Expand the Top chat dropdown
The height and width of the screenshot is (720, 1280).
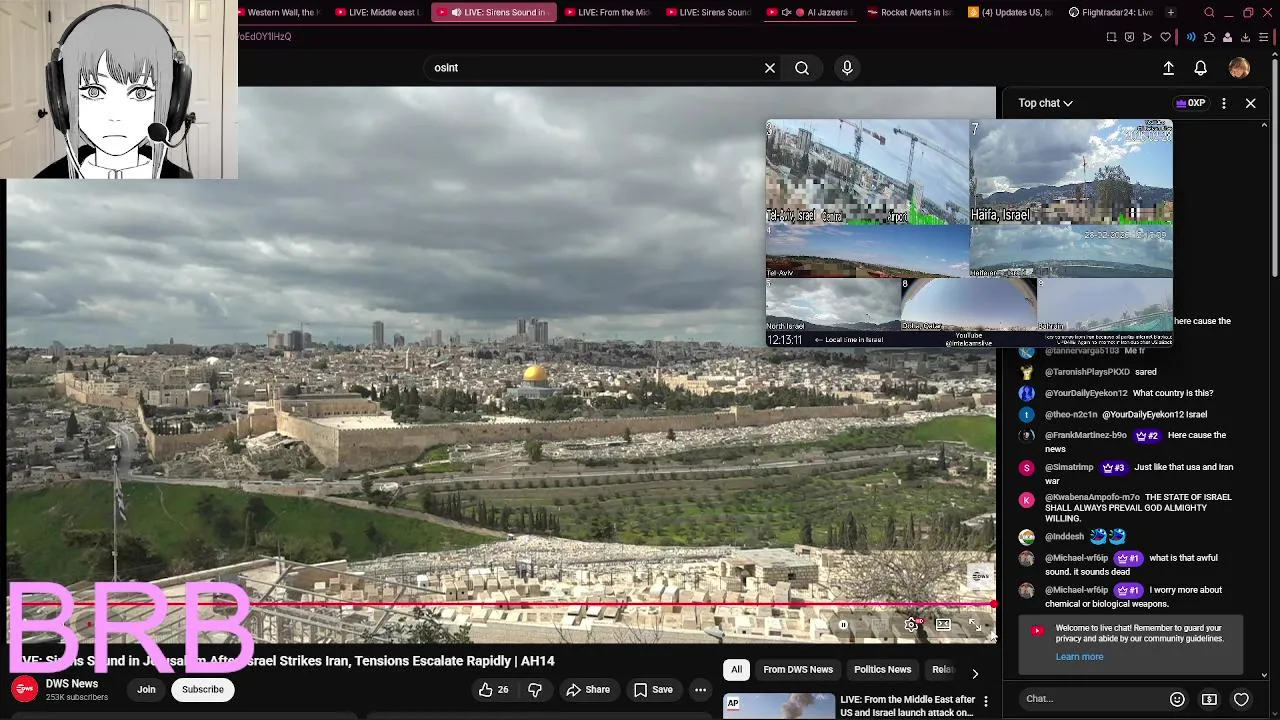pyautogui.click(x=1045, y=103)
